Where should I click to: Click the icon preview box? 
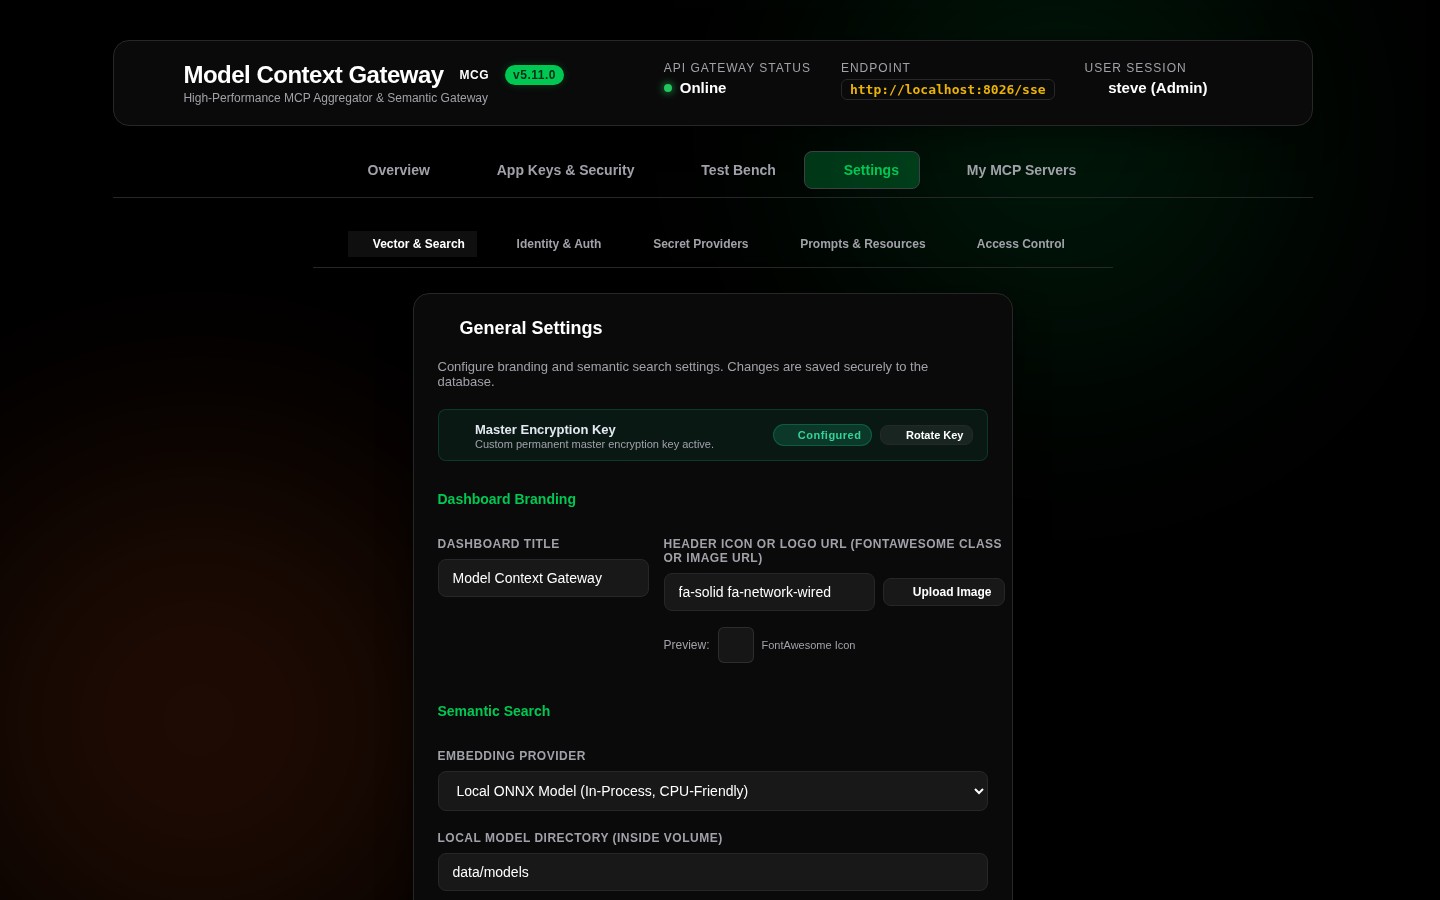click(x=736, y=645)
